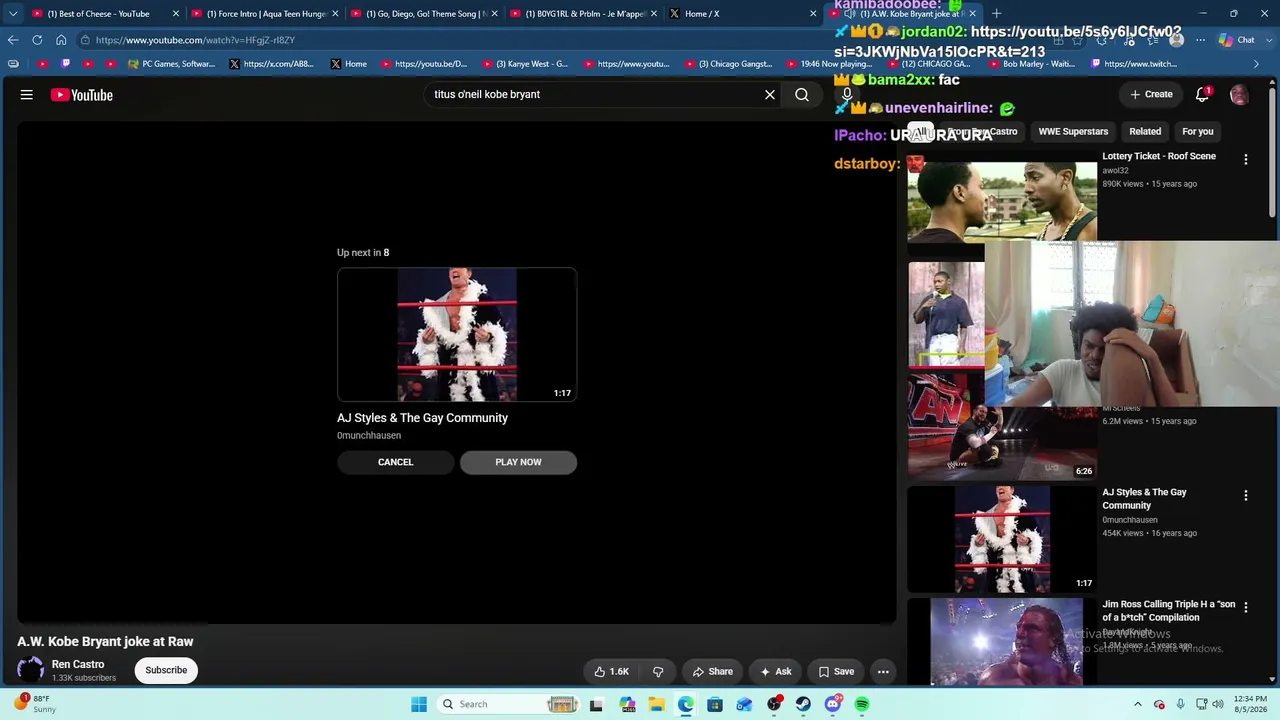
Task: Open Jim Ross Triple H compilation thumbnail
Action: coord(1002,642)
